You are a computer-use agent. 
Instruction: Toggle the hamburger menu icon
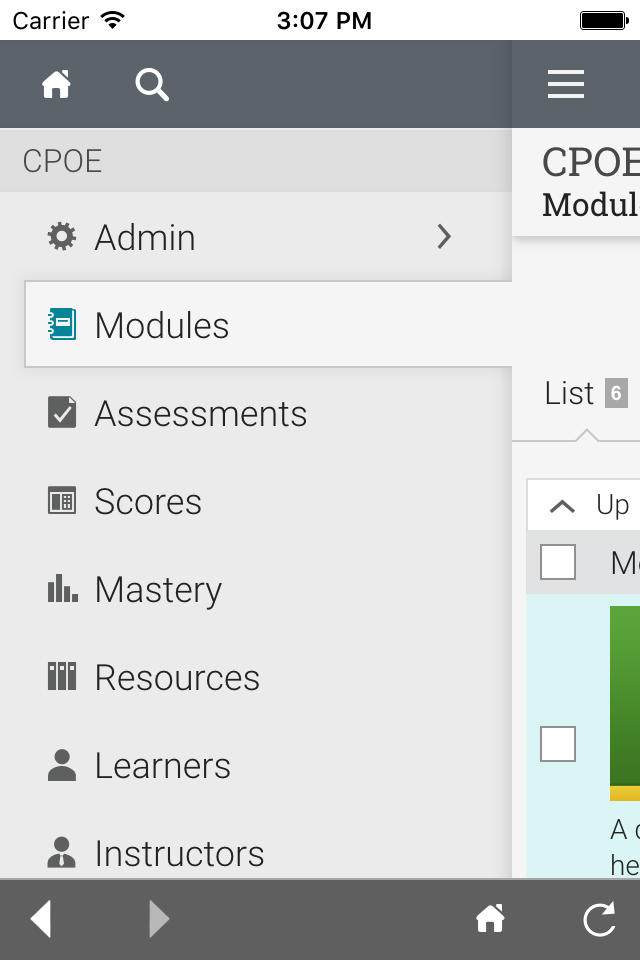tap(566, 85)
